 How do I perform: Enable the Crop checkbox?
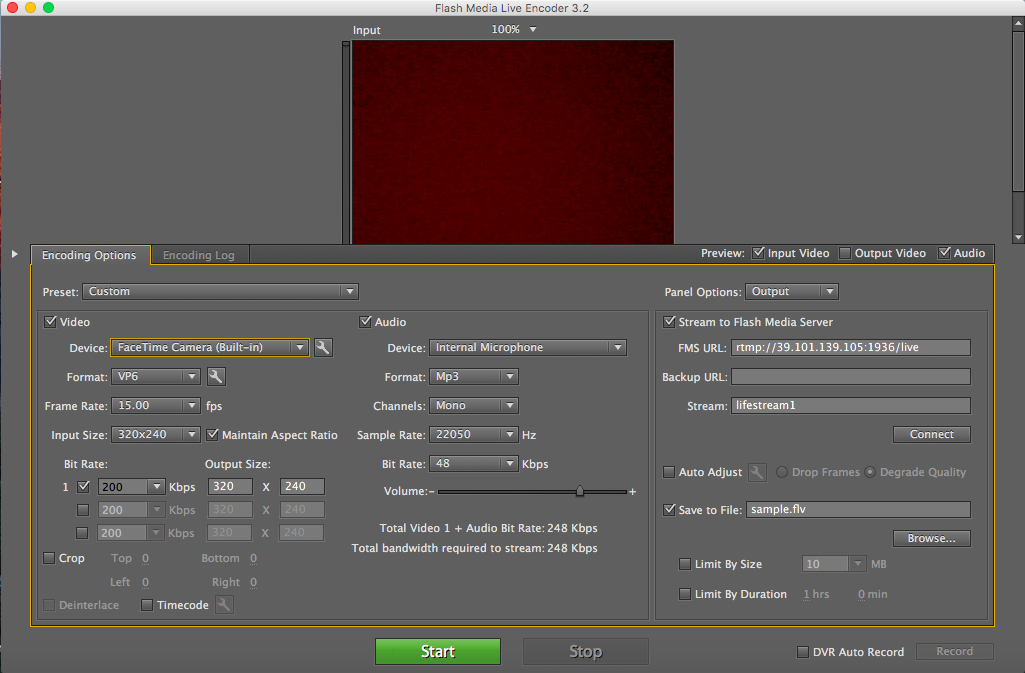49,558
